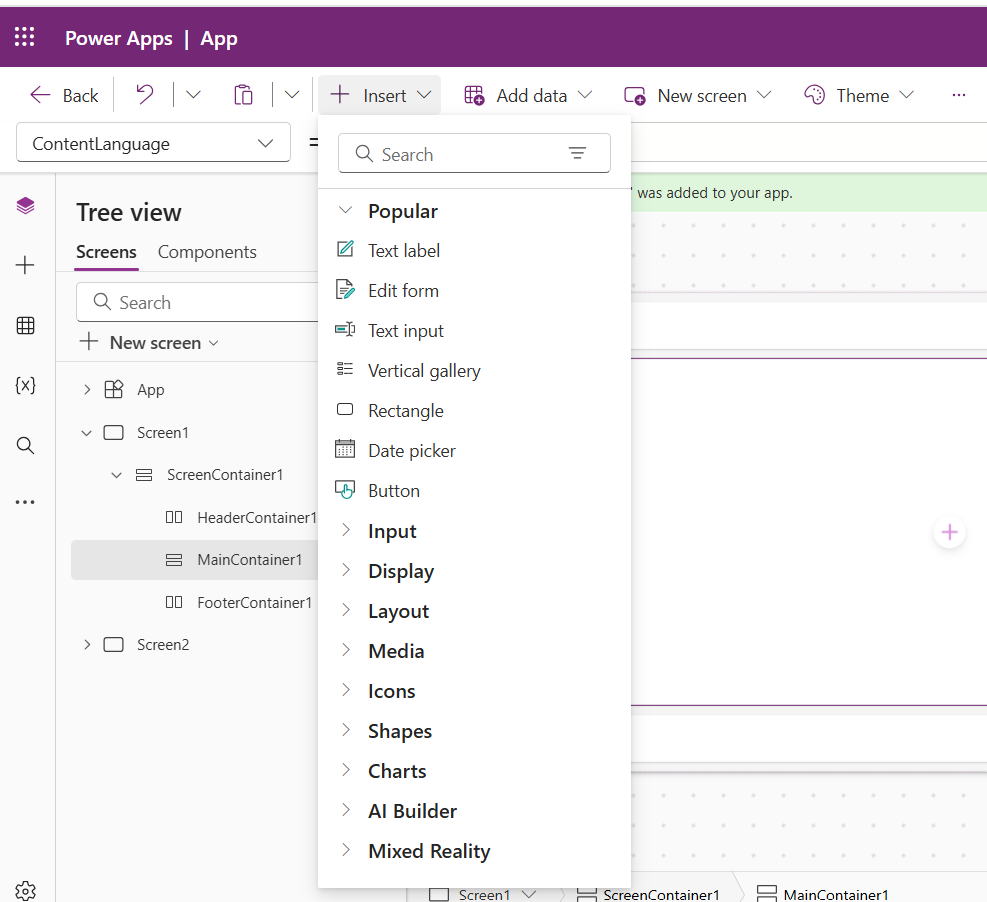Insert an Edit form control
This screenshot has height=902, width=987.
click(403, 291)
